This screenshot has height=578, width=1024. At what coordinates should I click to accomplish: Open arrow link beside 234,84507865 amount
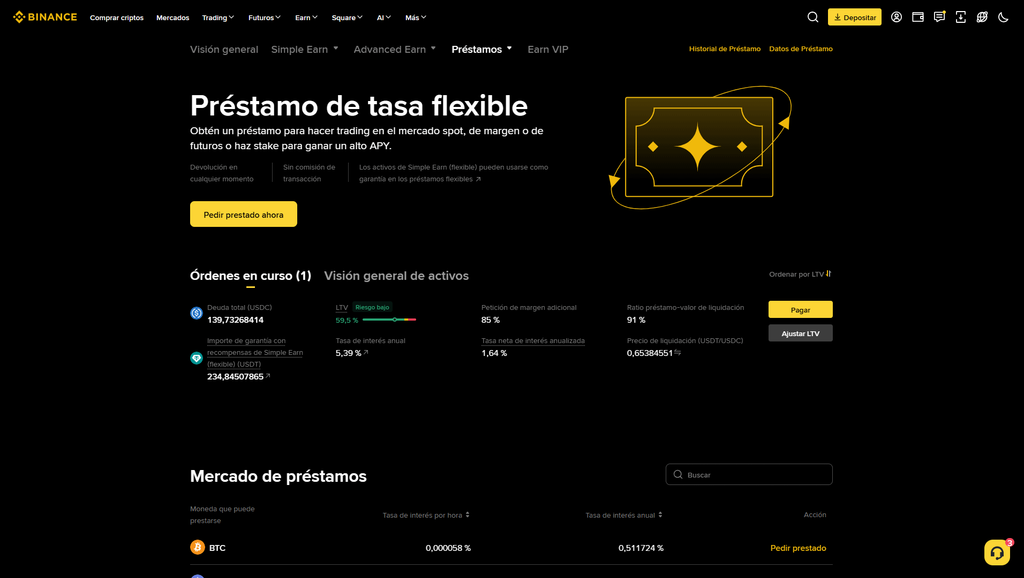(268, 376)
